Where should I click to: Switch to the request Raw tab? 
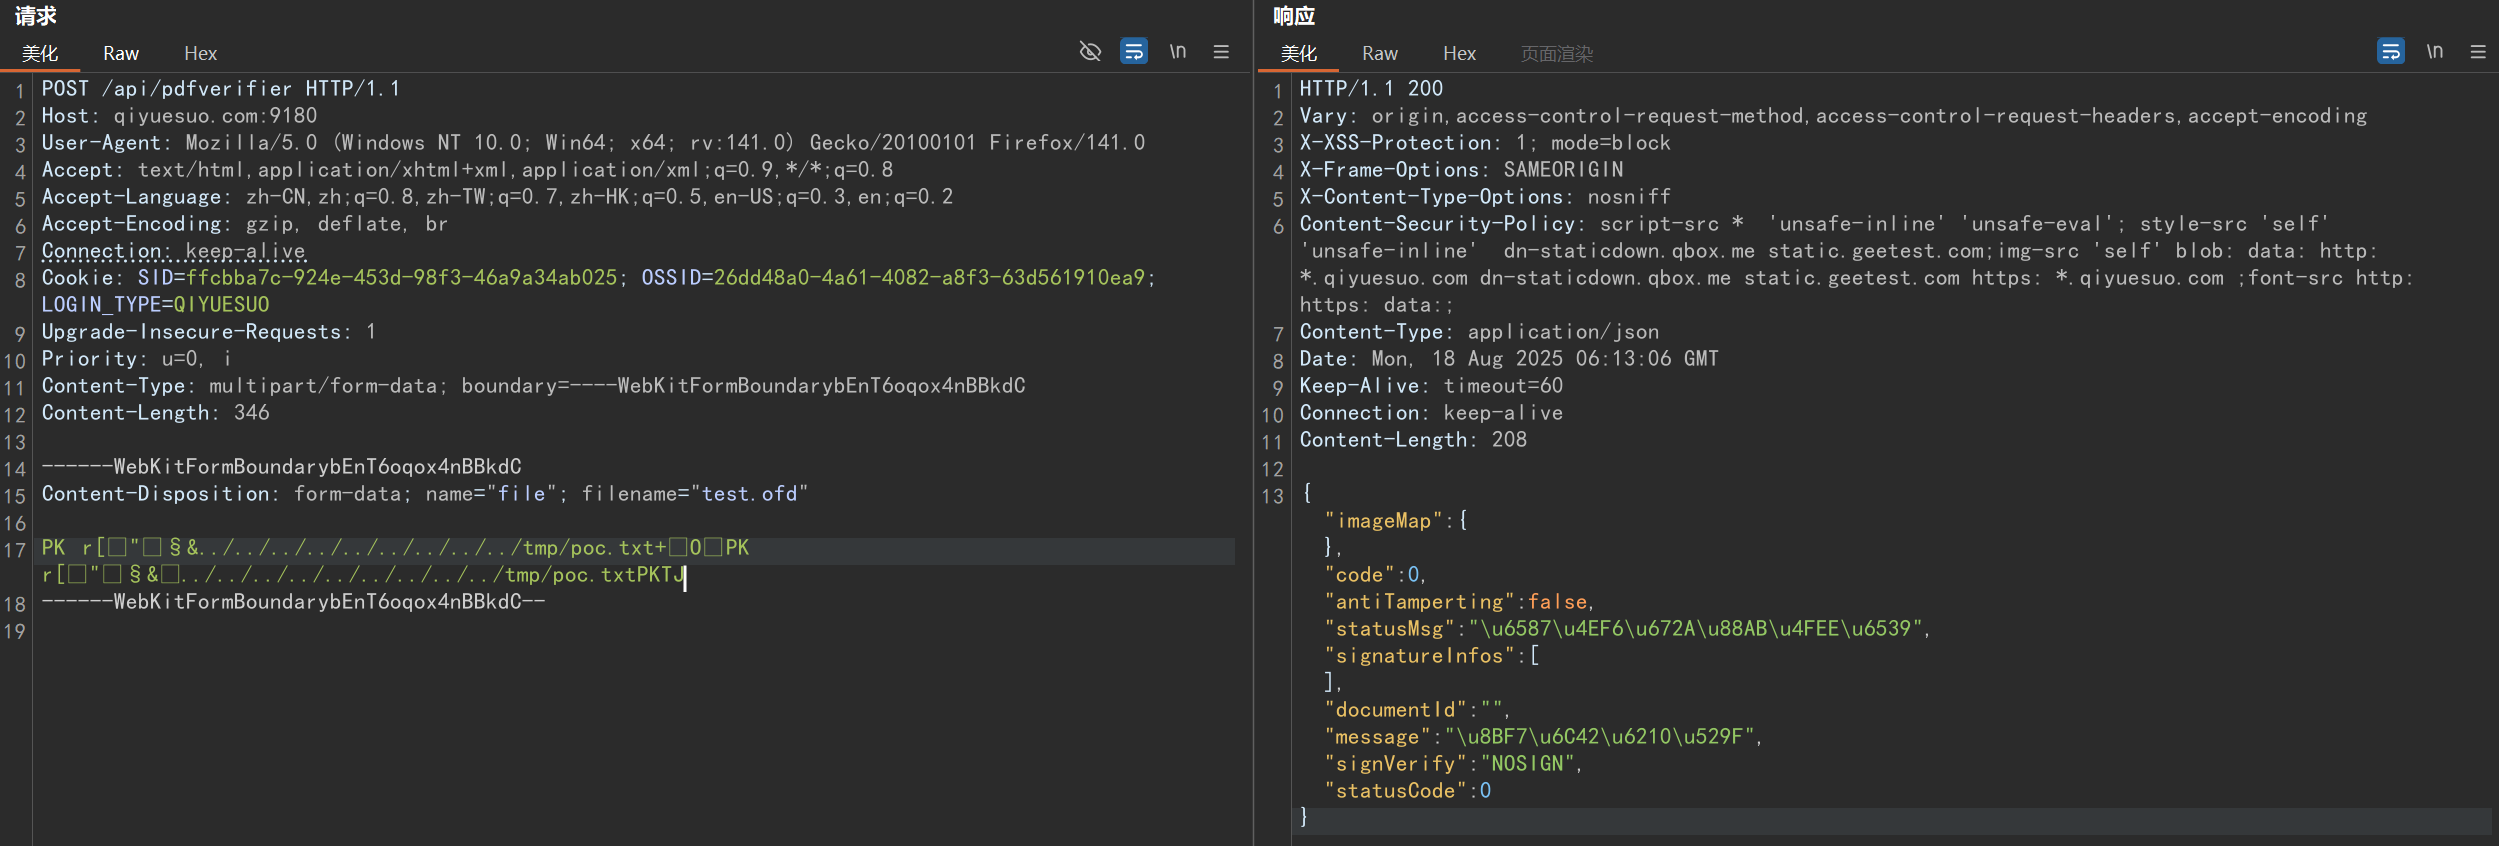point(121,54)
